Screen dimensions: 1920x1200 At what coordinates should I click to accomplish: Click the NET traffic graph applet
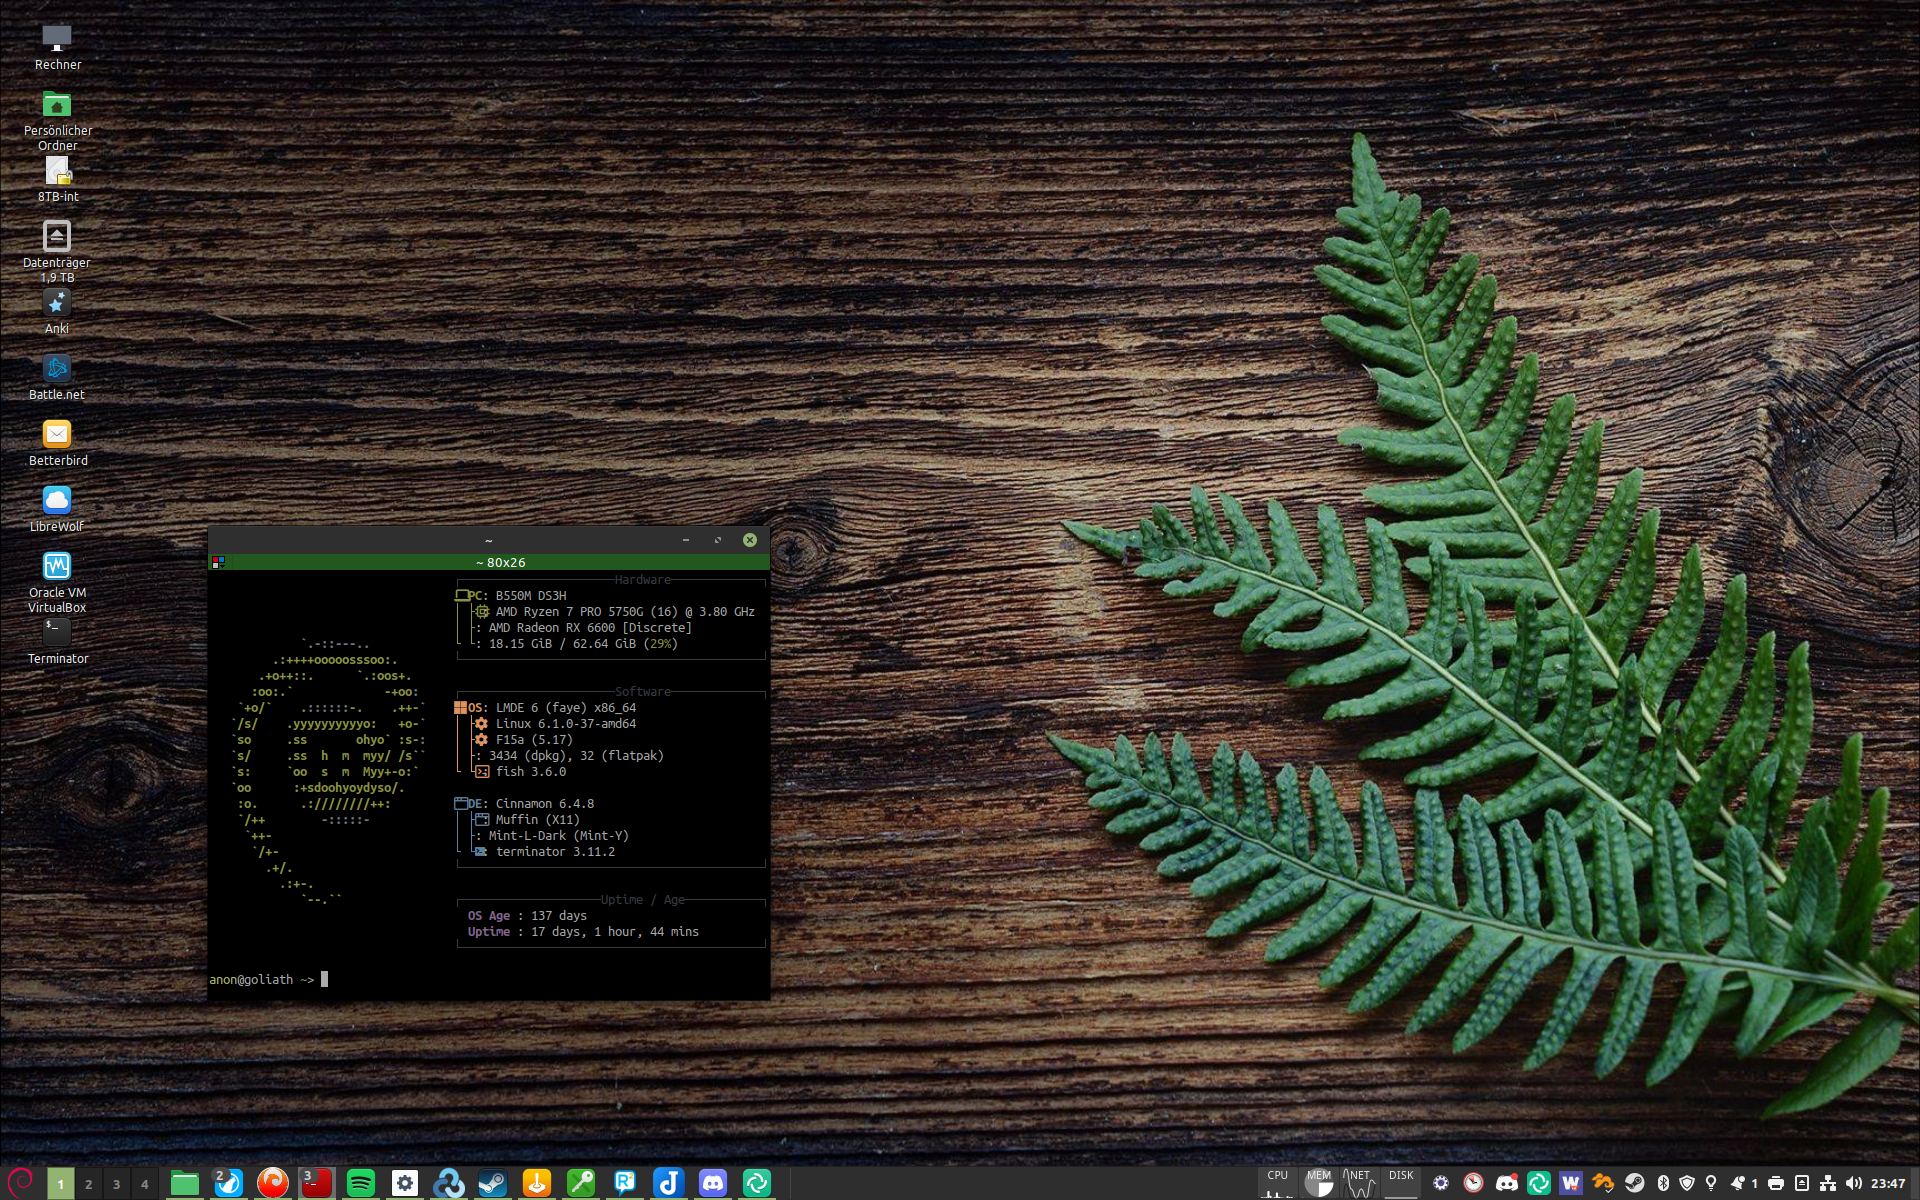click(x=1360, y=1183)
